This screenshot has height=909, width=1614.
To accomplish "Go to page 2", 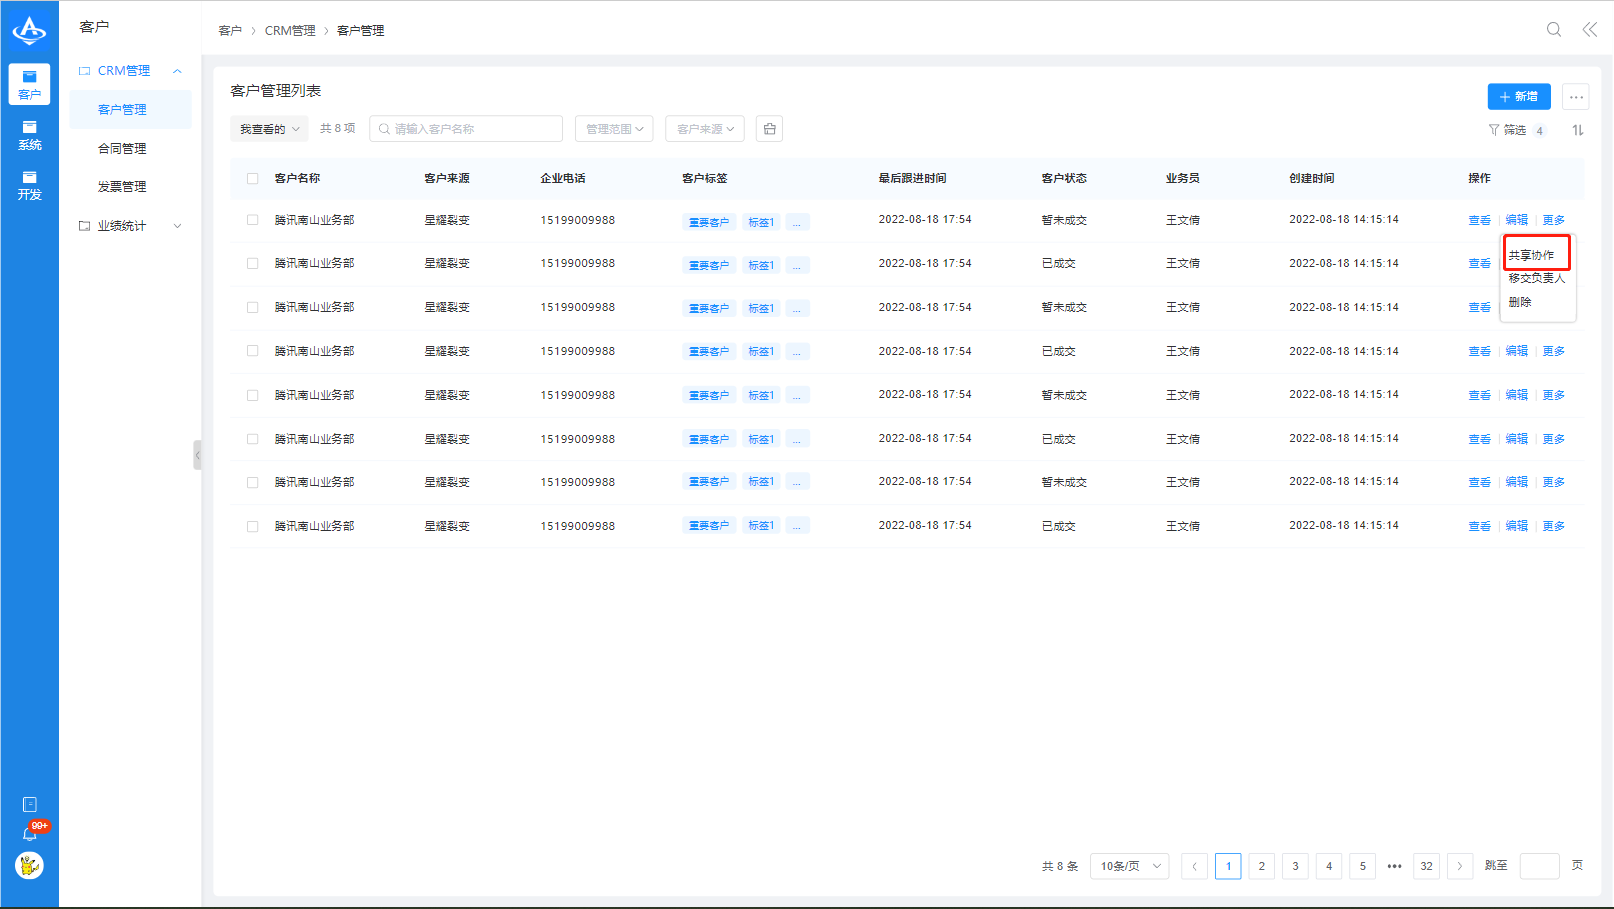I will (1262, 866).
